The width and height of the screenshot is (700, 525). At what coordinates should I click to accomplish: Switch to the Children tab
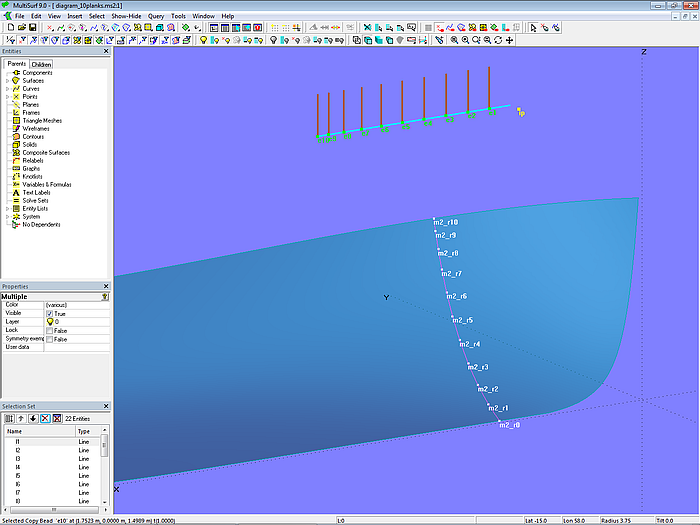[x=40, y=64]
